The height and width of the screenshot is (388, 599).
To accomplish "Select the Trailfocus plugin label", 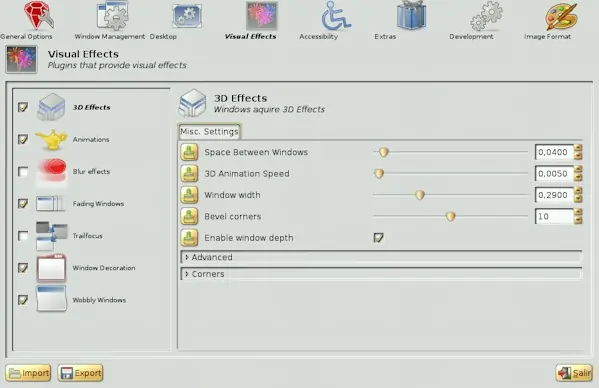I will pos(87,236).
